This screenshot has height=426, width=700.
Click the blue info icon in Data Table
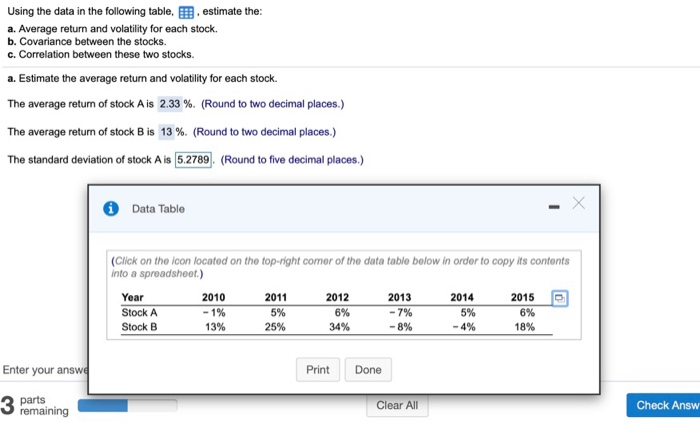click(112, 208)
